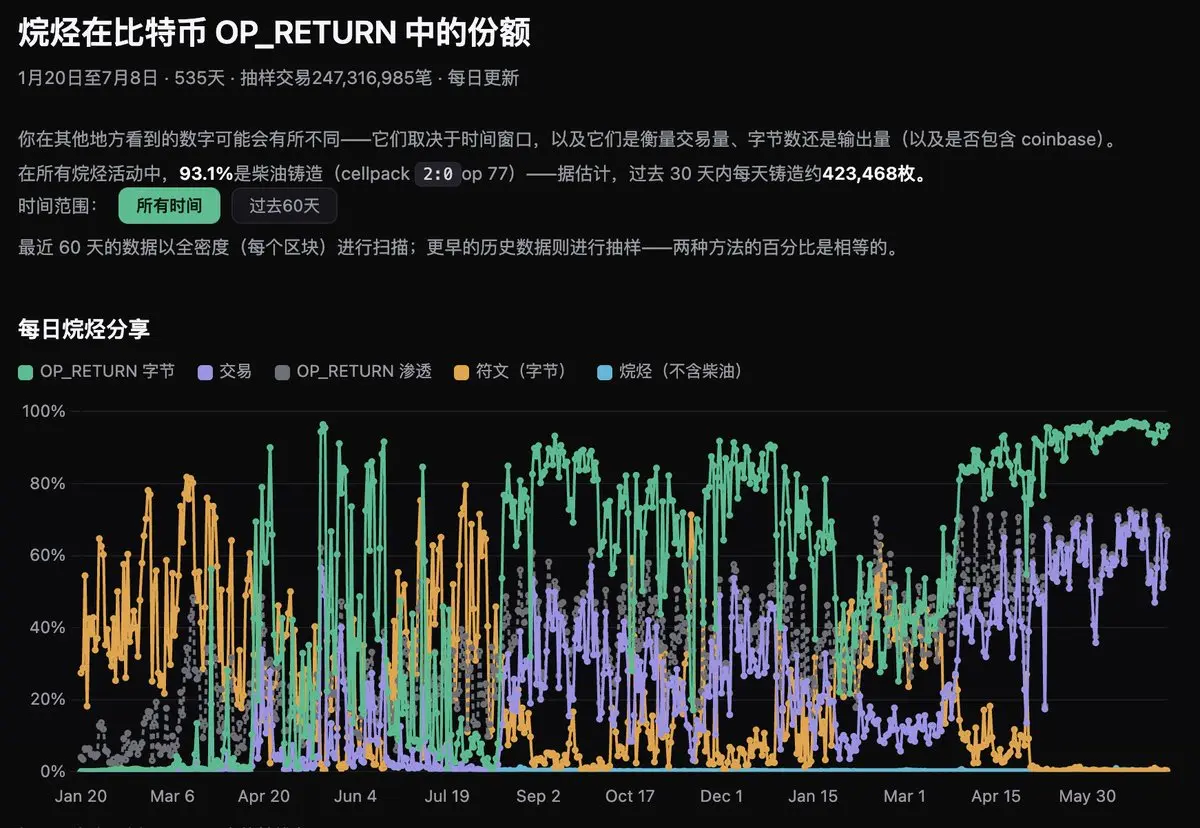Click the Jan 15 x-axis label
This screenshot has height=828, width=1200.
pyautogui.click(x=813, y=796)
